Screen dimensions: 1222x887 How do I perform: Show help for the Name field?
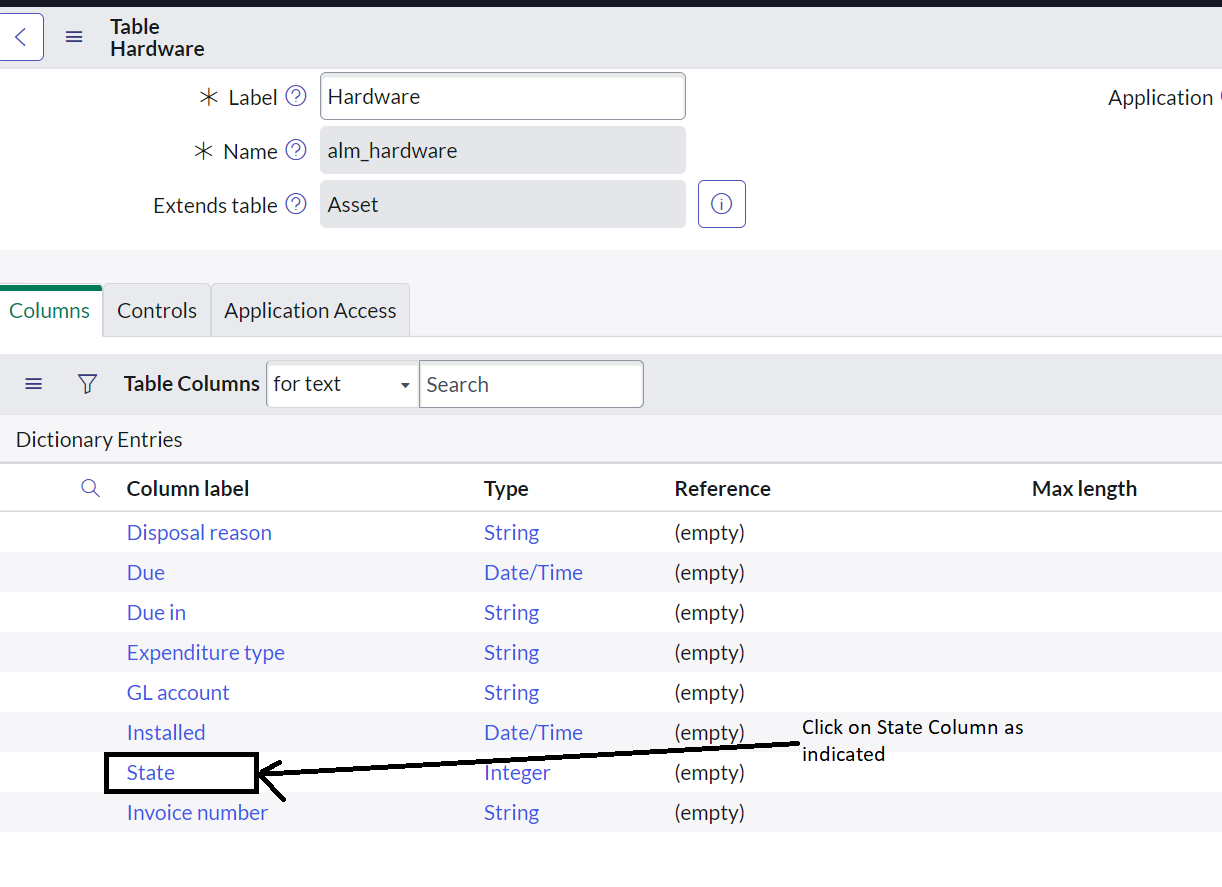point(296,150)
